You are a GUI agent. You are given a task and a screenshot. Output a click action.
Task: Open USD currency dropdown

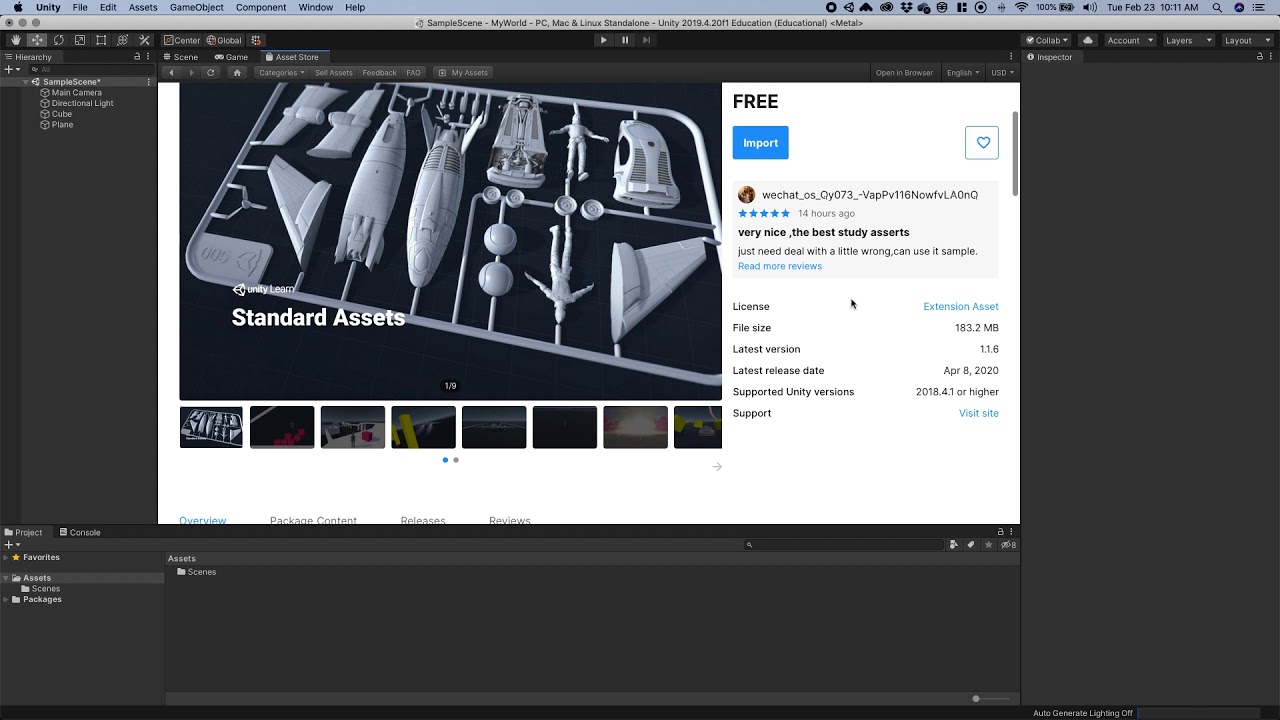[x=1002, y=72]
